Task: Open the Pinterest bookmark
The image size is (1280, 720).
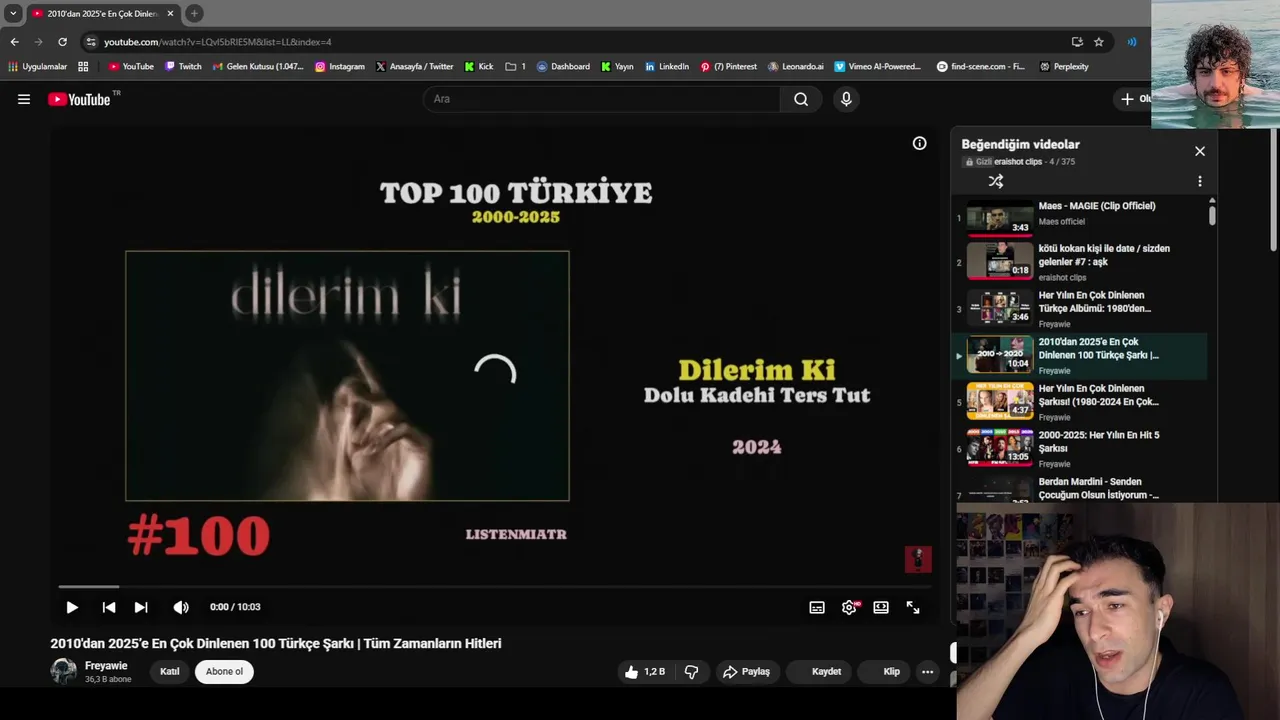Action: (729, 67)
